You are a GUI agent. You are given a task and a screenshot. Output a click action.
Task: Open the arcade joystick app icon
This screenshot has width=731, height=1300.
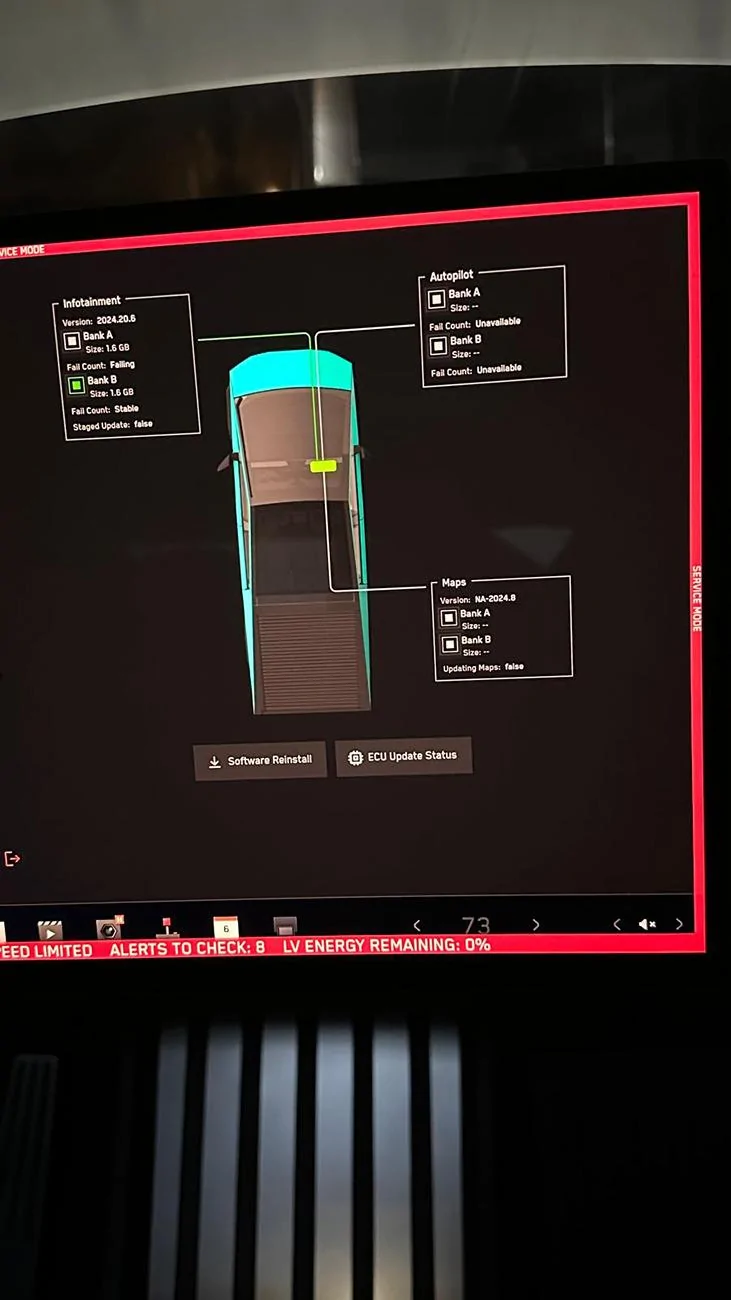point(167,927)
